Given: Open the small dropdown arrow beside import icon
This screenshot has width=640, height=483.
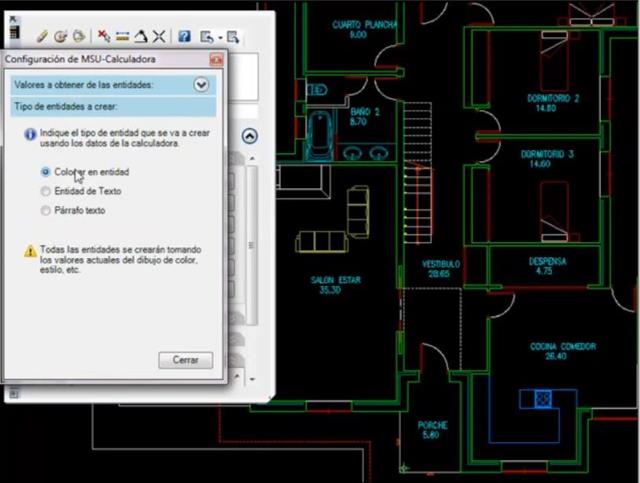Looking at the screenshot, I should tap(220, 38).
